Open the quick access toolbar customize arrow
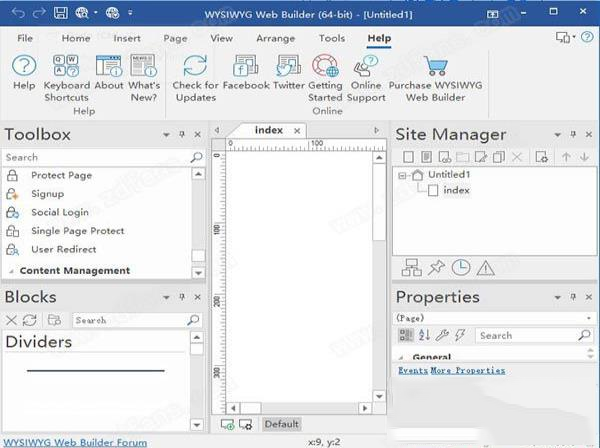Screen dimensions: 600x448 pyautogui.click(x=130, y=13)
